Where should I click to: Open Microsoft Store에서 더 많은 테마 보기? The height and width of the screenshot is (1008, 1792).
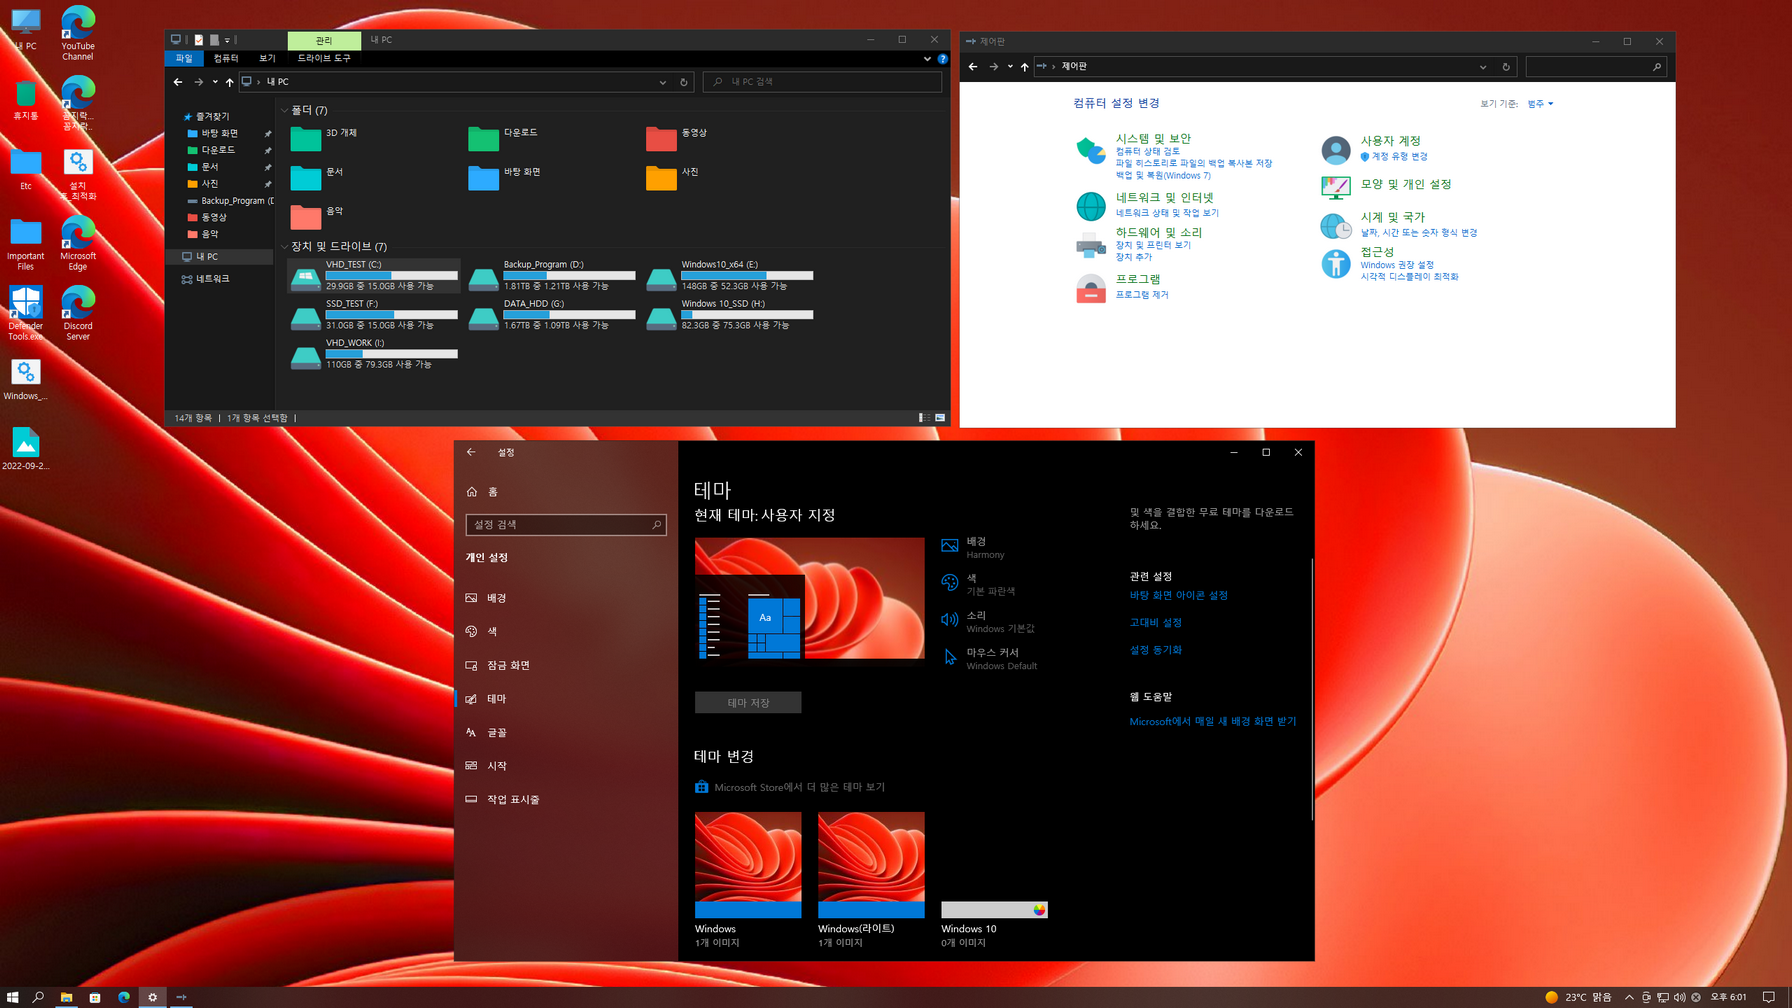pos(790,787)
